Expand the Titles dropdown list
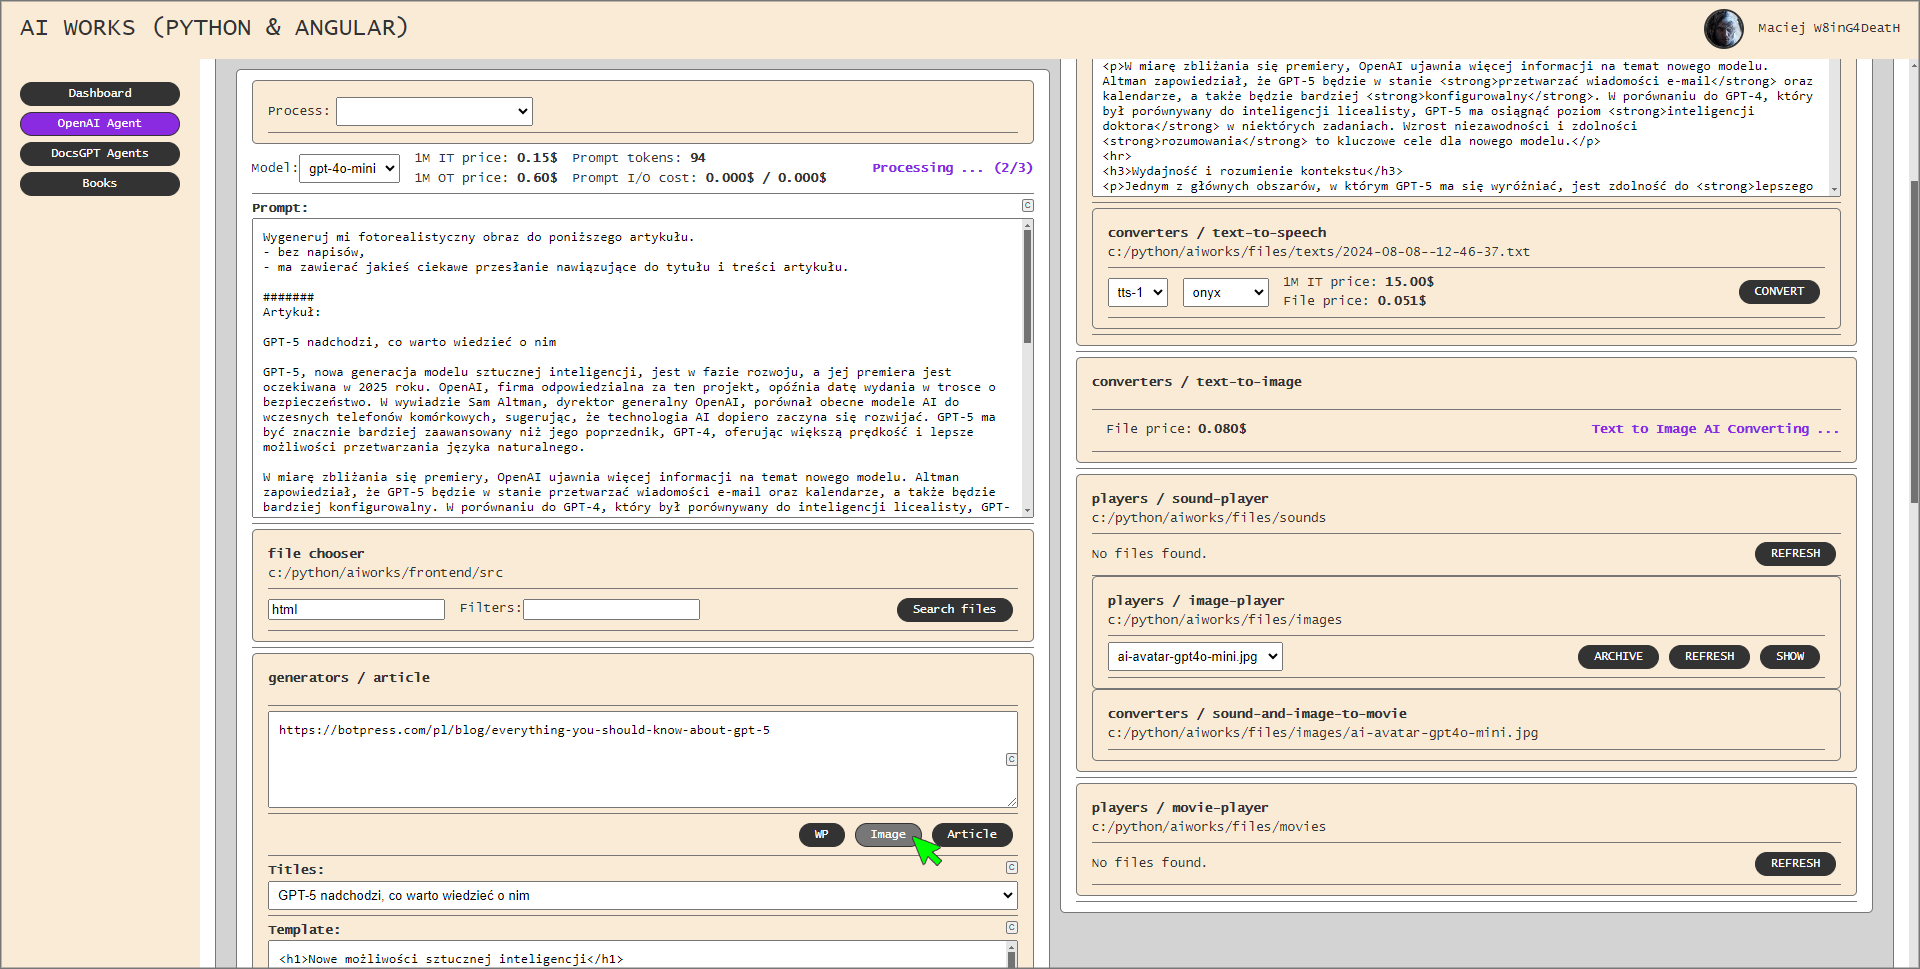The height and width of the screenshot is (969, 1920). click(x=642, y=896)
